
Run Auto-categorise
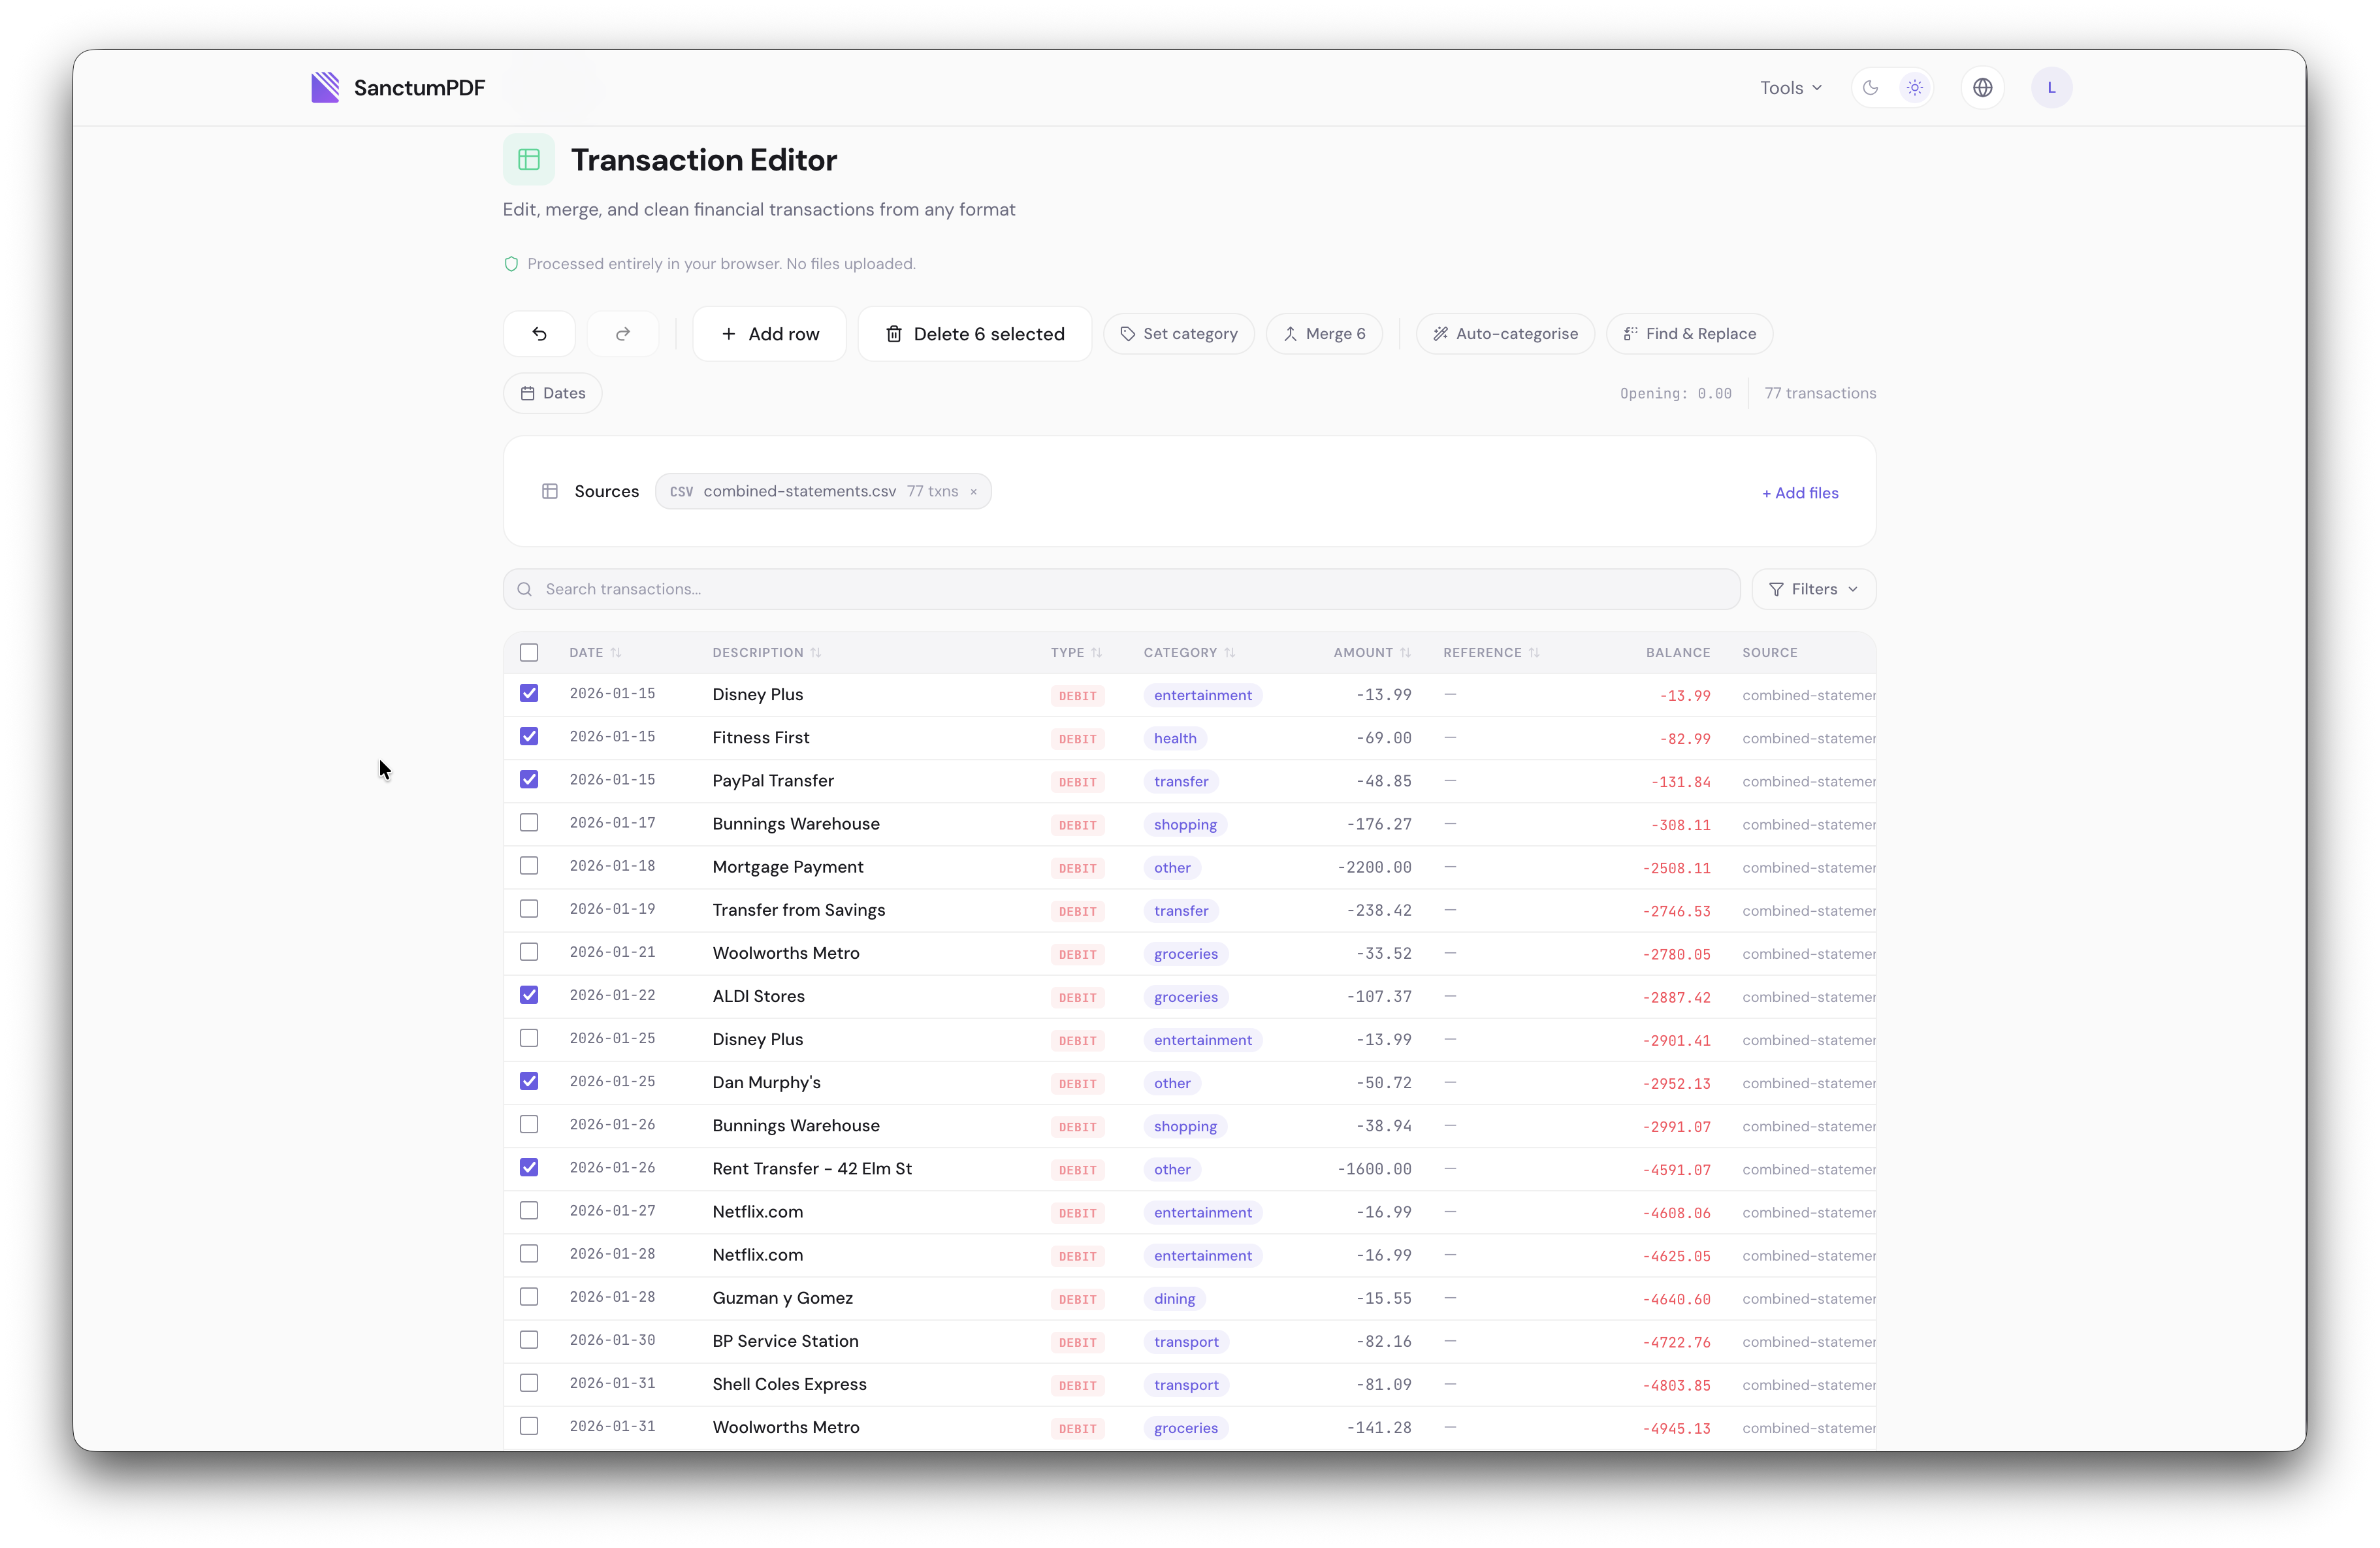[1505, 334]
